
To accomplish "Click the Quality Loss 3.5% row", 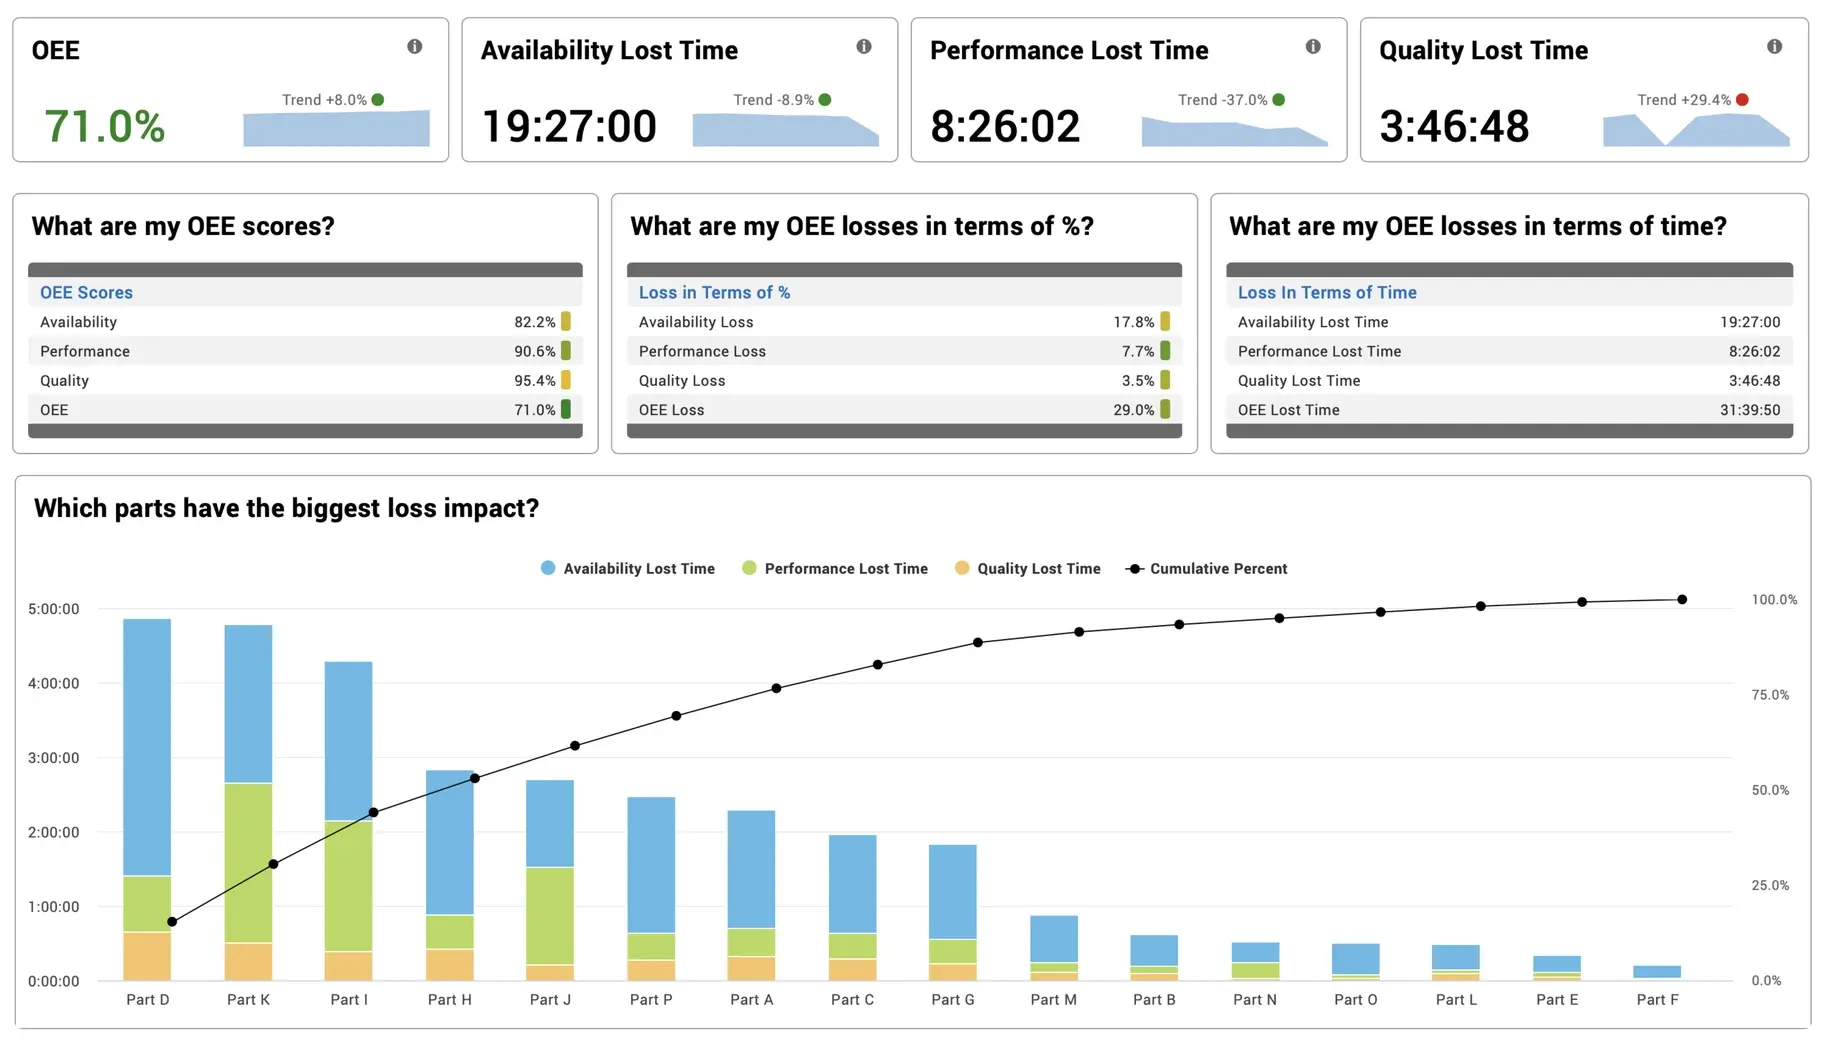I will pos(904,380).
